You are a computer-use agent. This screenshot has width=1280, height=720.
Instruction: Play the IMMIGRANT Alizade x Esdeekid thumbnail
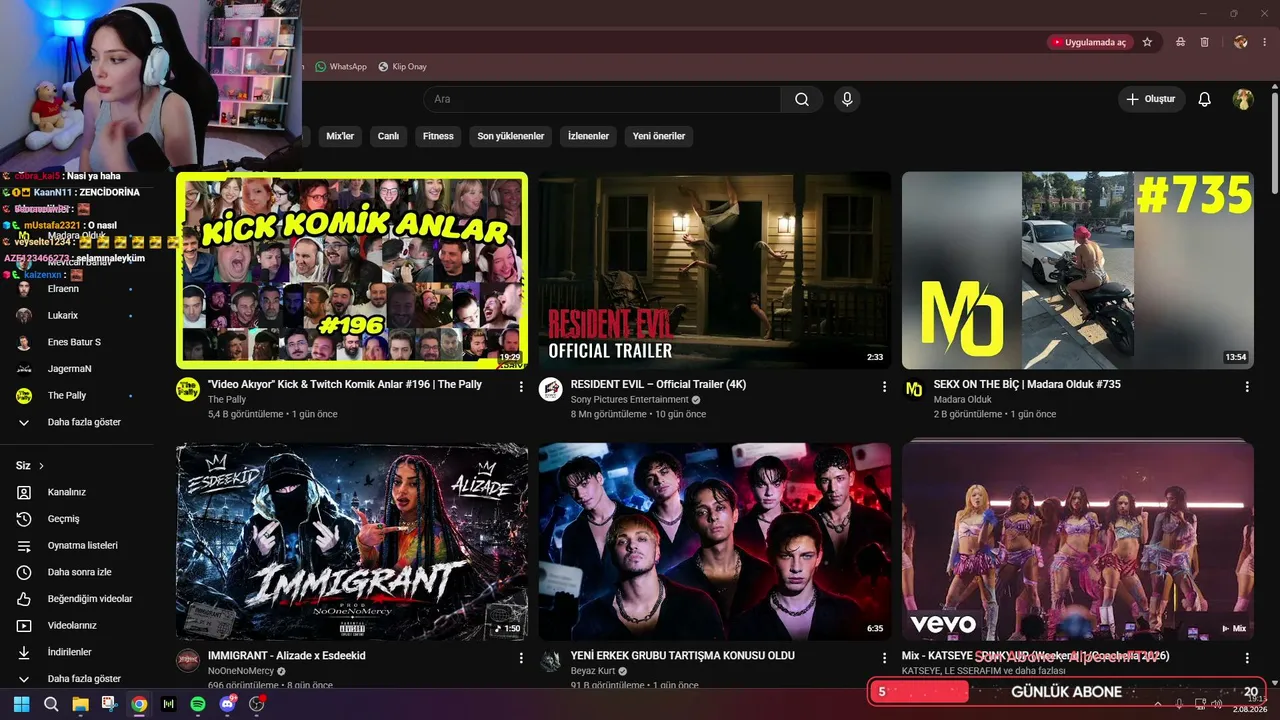coord(352,541)
